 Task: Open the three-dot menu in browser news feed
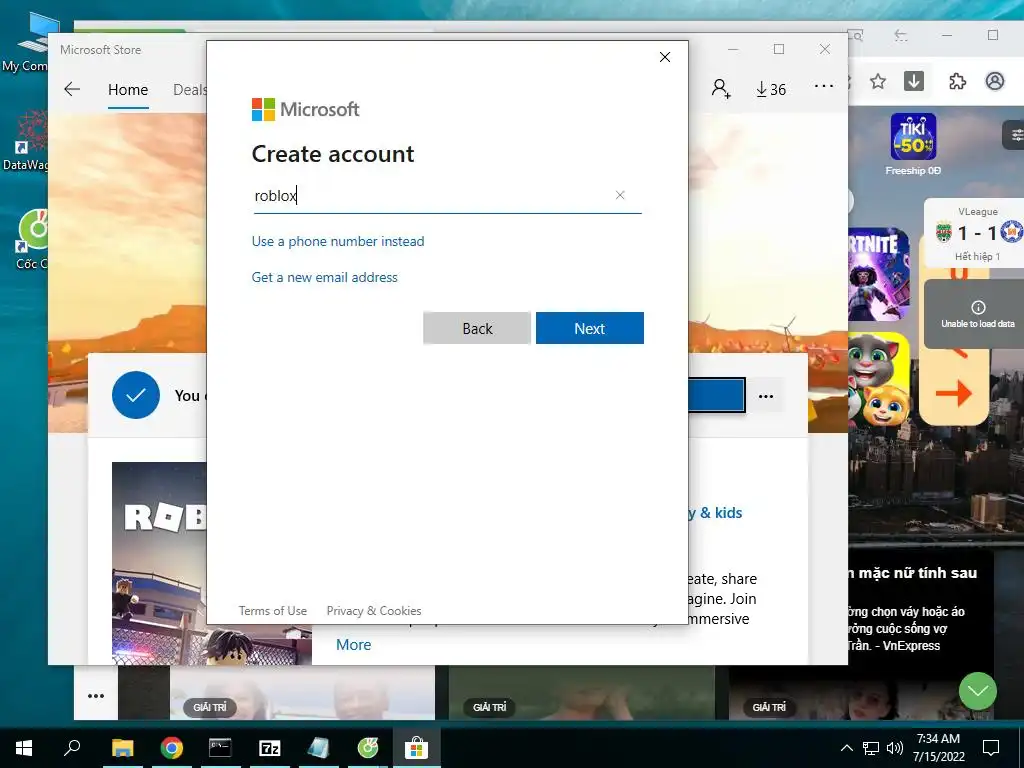96,696
